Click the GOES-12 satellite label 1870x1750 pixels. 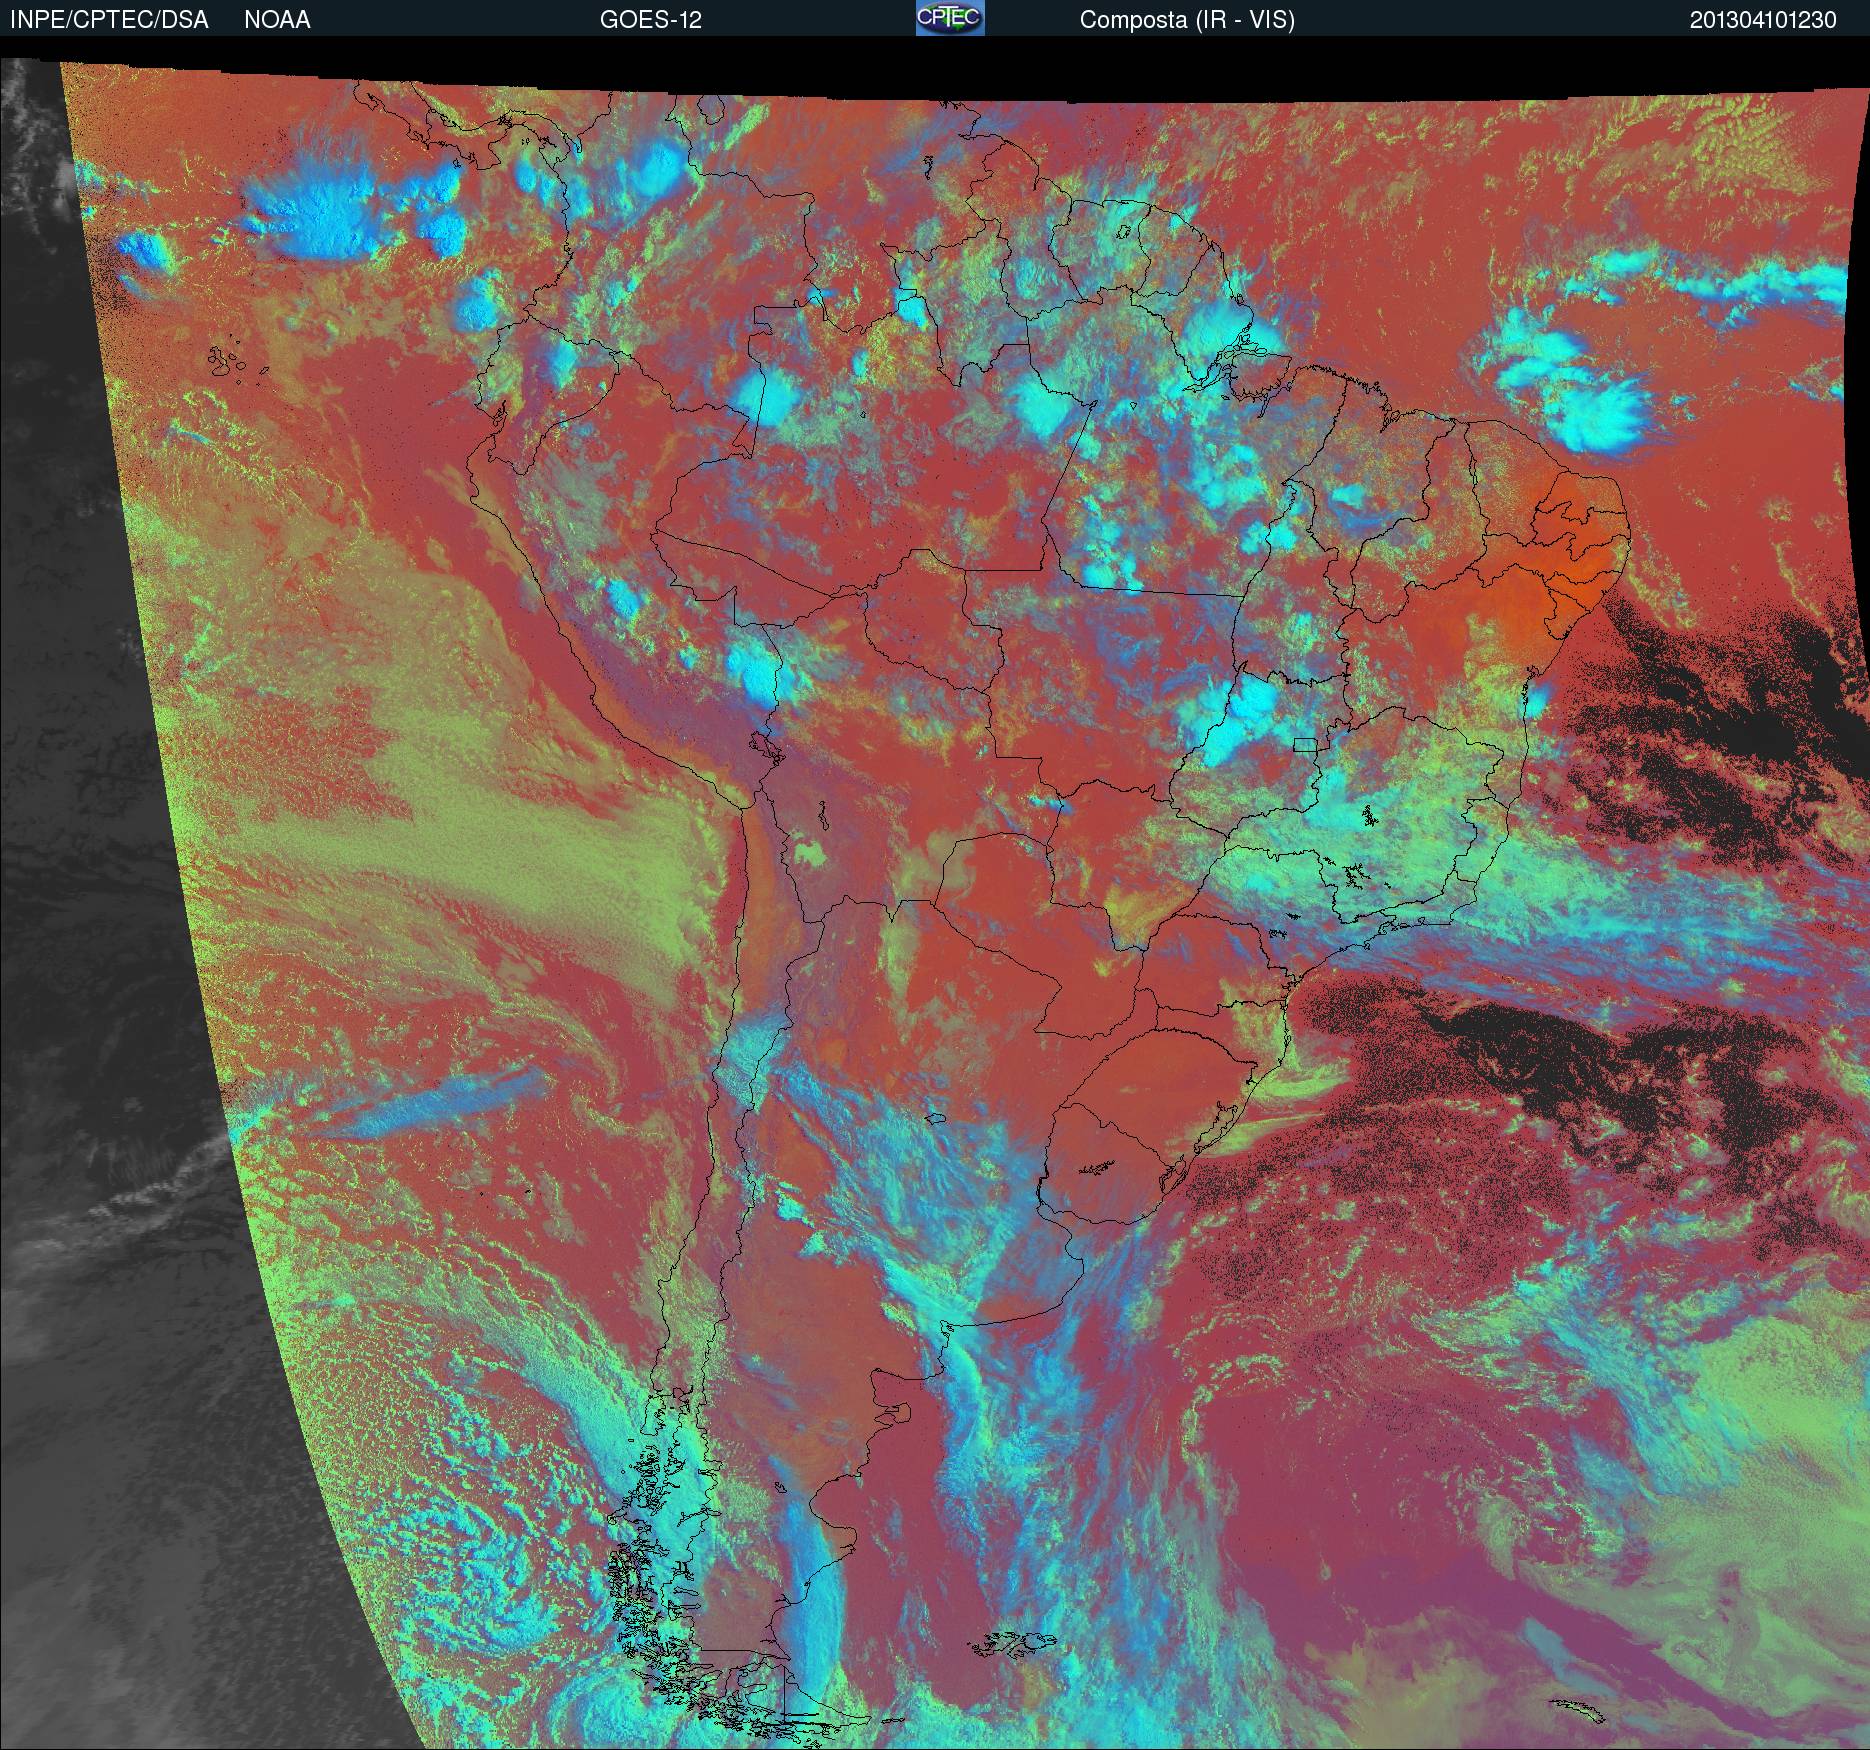point(651,20)
